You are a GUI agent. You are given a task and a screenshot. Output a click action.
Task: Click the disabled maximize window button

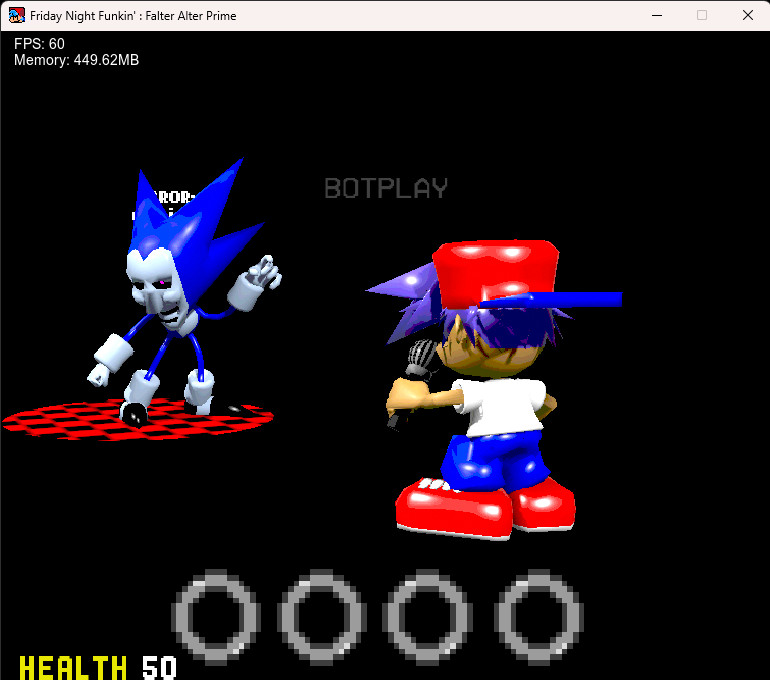pyautogui.click(x=702, y=16)
